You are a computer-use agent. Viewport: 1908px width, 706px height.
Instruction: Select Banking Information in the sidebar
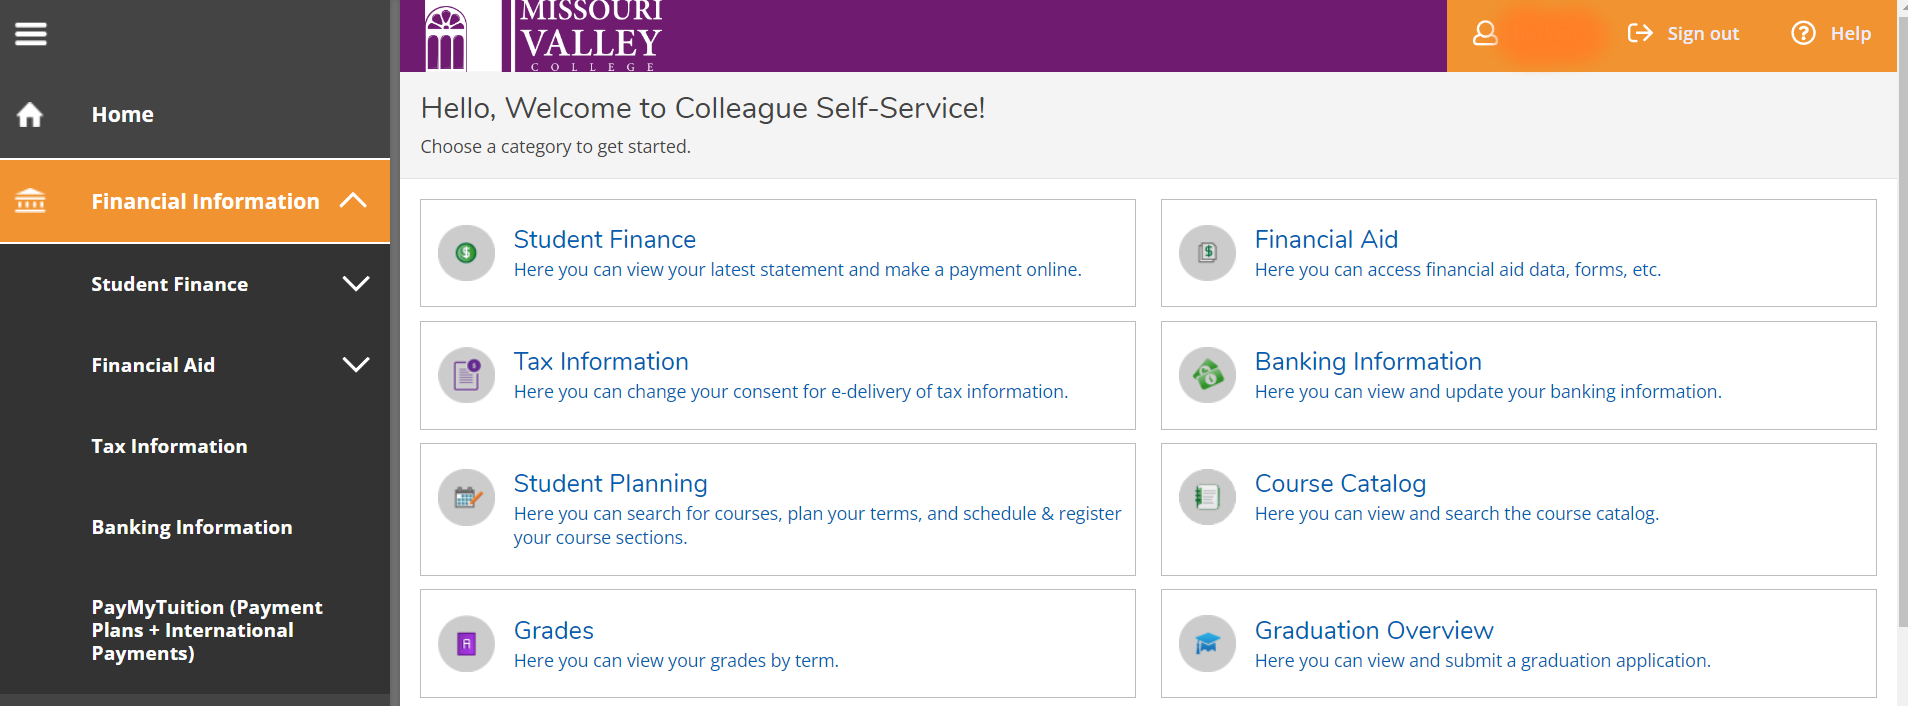pos(192,527)
